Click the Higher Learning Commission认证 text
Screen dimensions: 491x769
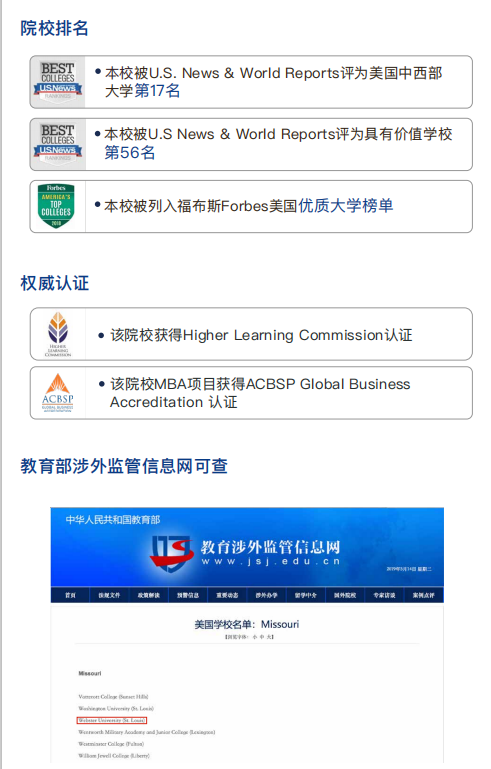(261, 335)
